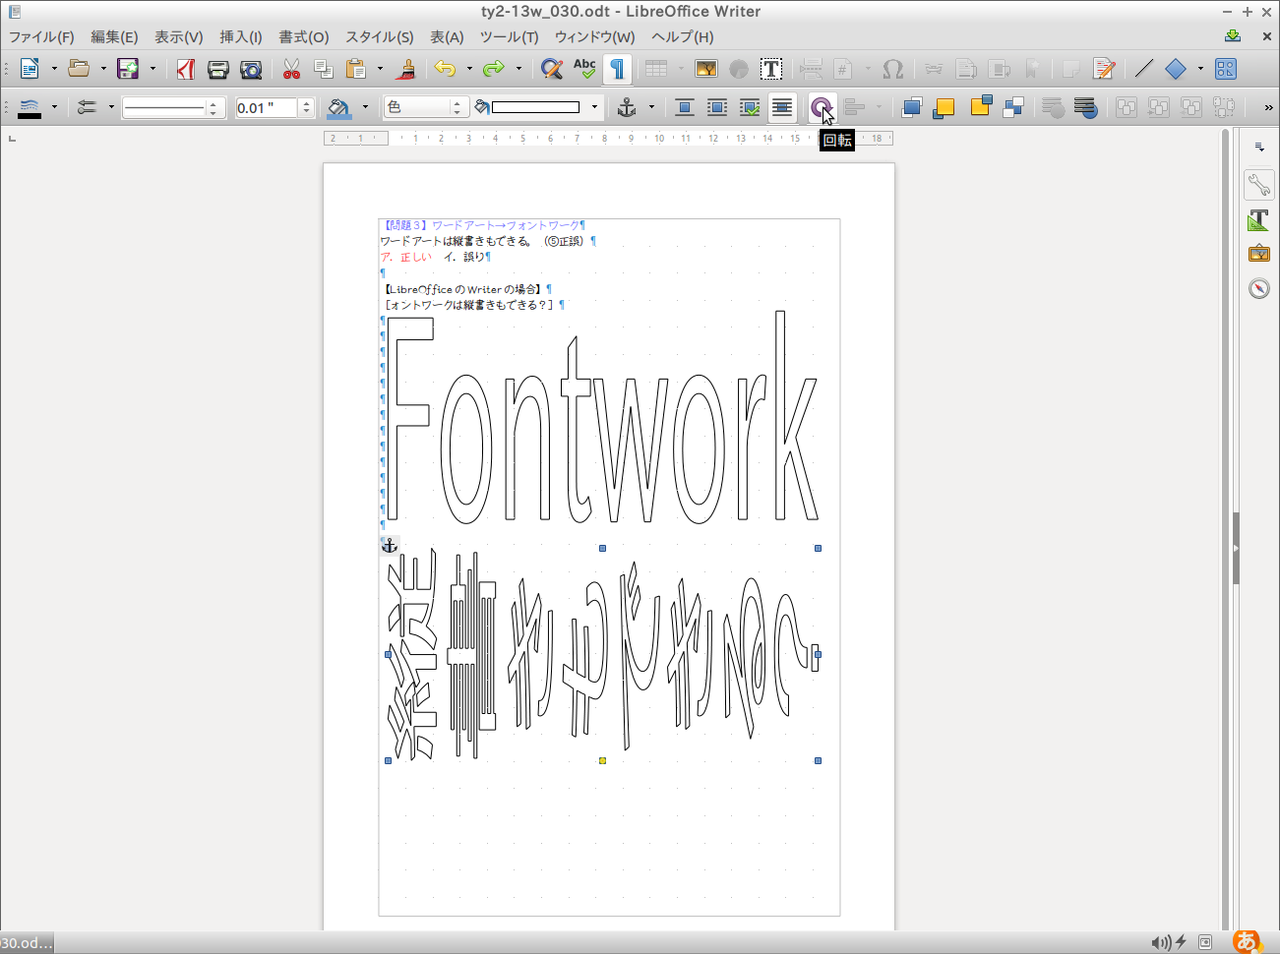The image size is (1280, 954).
Task: Open Find and Replace
Action: [552, 69]
